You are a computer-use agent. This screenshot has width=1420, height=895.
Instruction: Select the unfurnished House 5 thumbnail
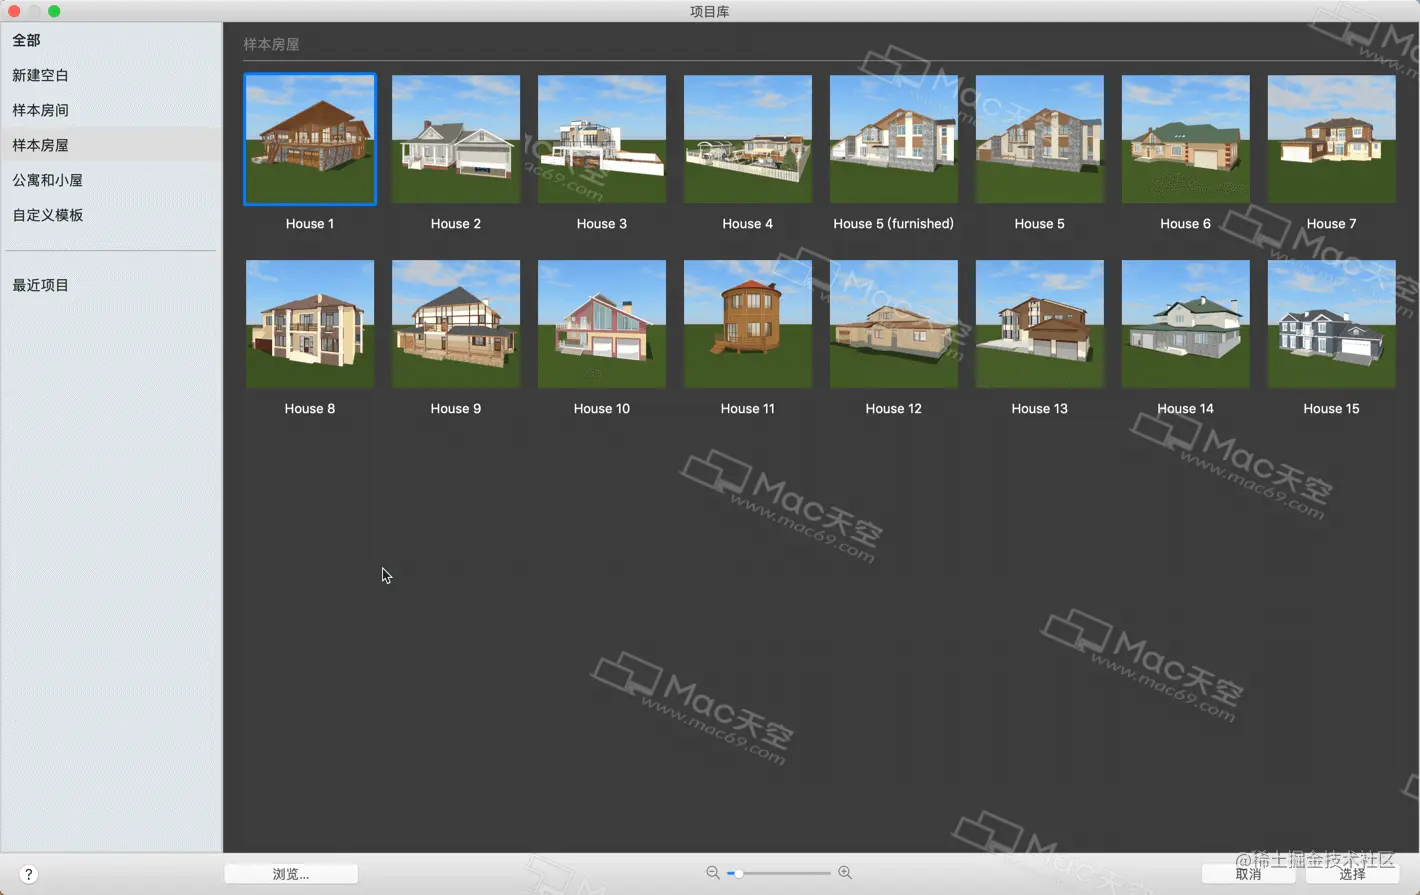(x=1040, y=139)
